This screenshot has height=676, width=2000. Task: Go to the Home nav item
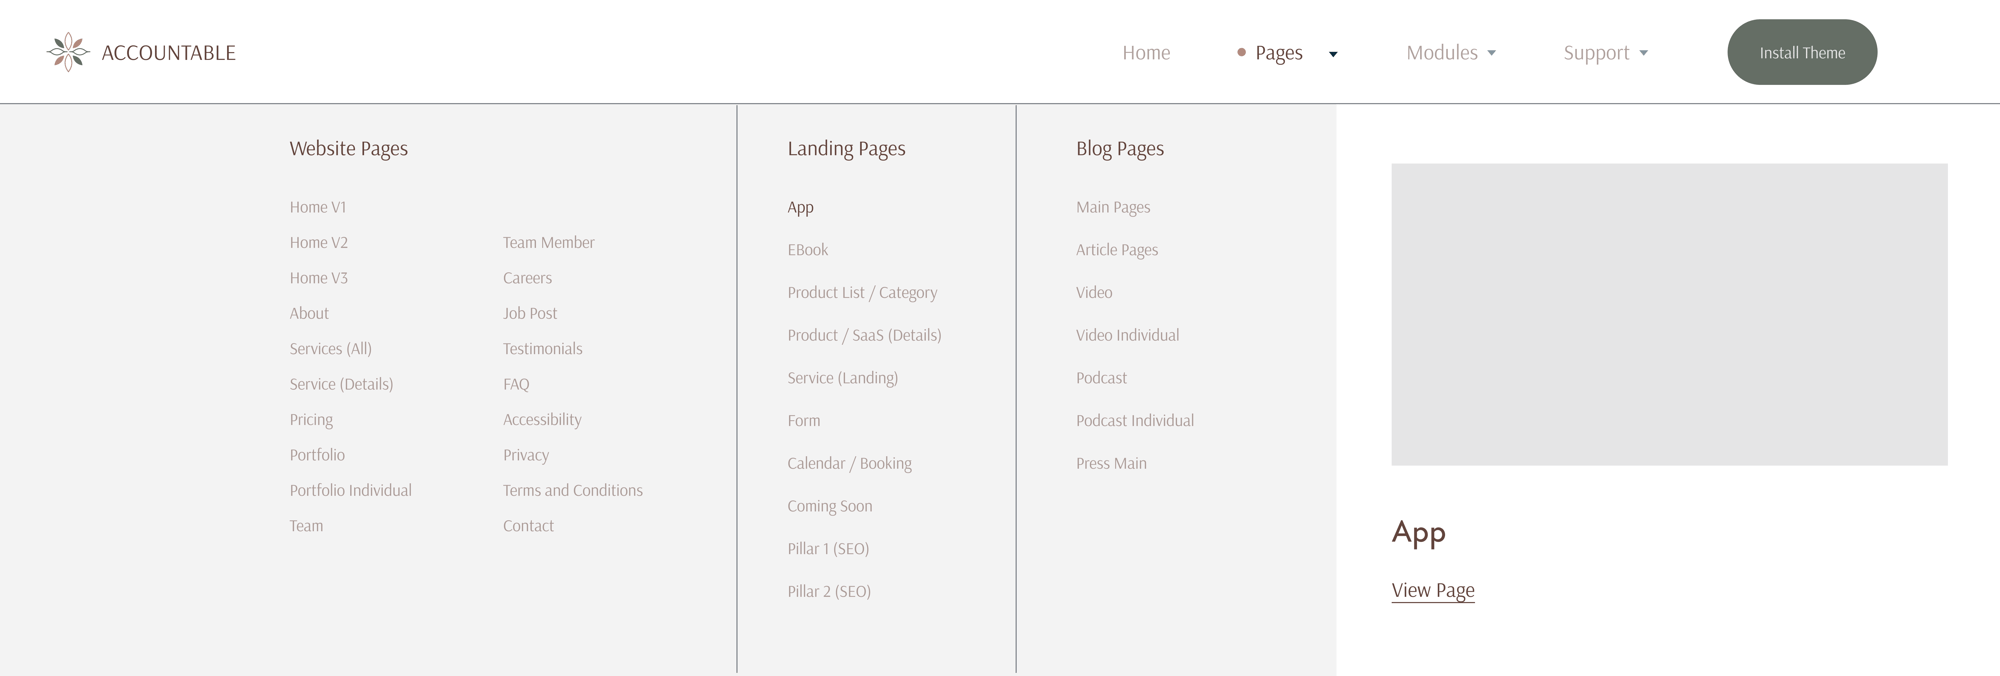1146,52
